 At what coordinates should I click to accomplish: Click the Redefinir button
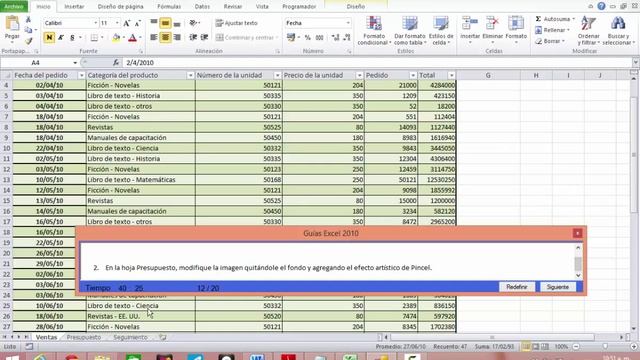517,287
